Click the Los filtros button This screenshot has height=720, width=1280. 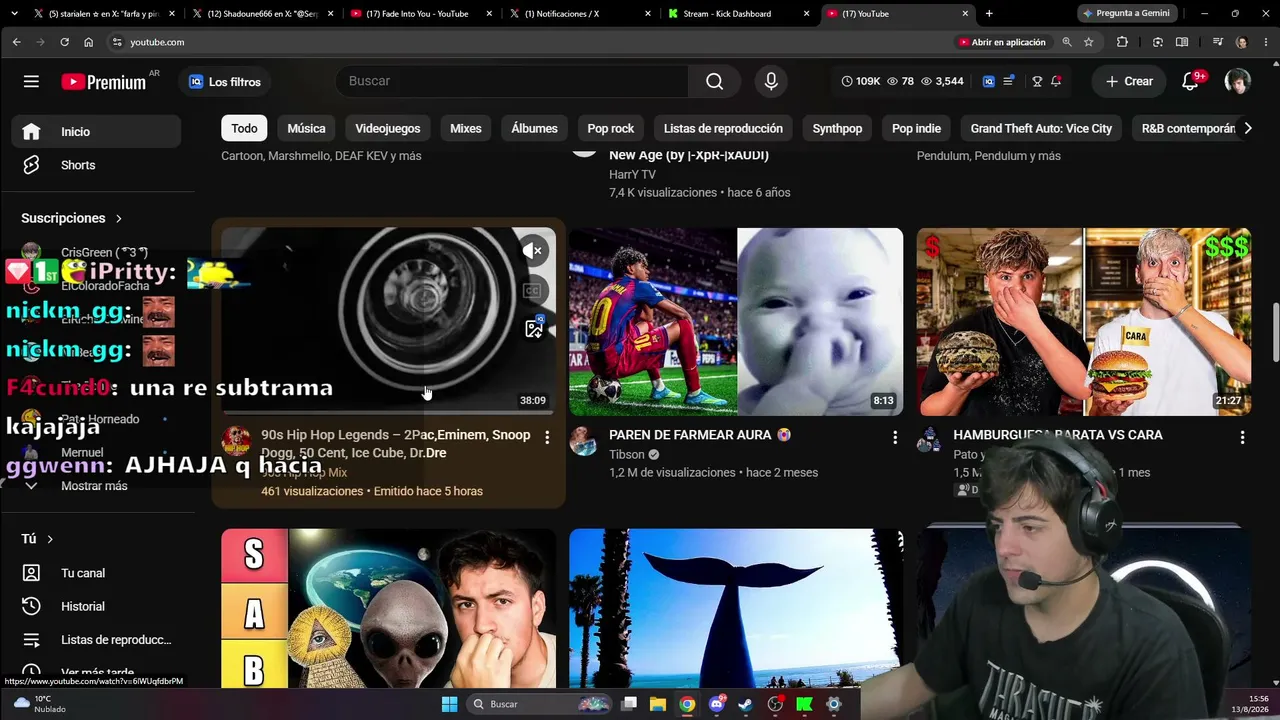[x=225, y=82]
